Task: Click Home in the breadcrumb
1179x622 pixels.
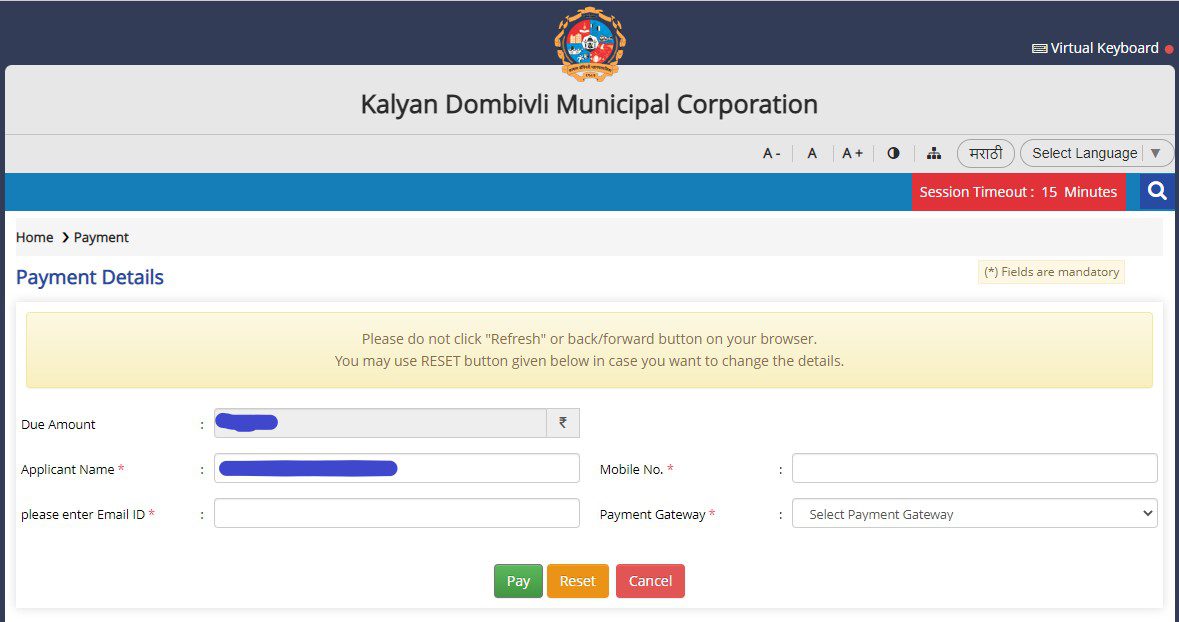Action: 34,237
